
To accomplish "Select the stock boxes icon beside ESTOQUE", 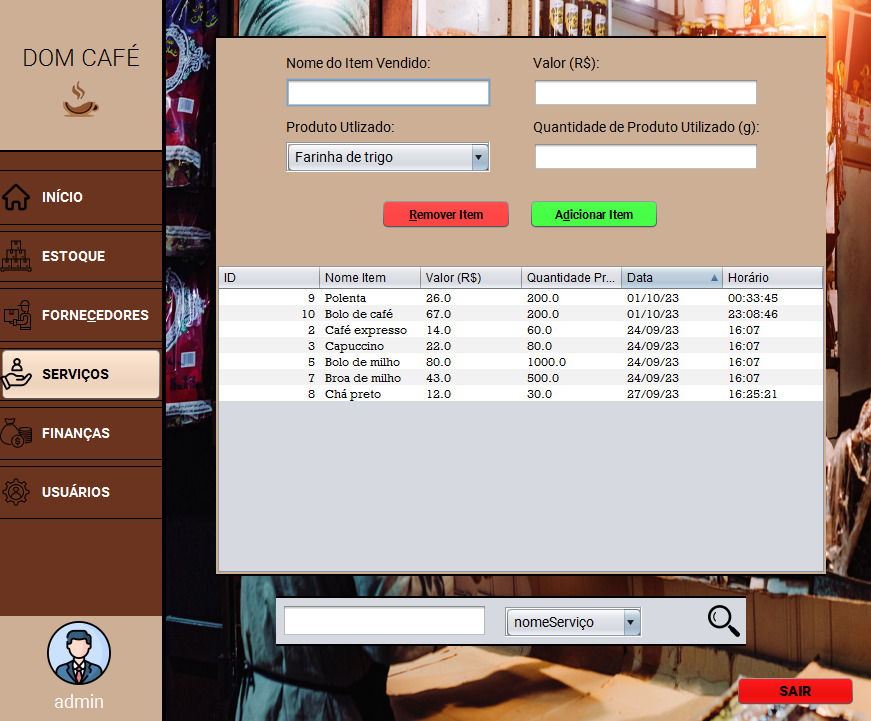I will tap(18, 256).
